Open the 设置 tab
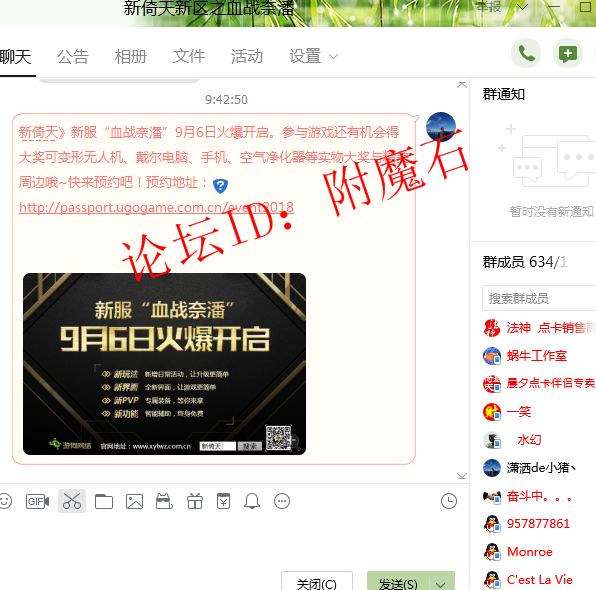 (x=305, y=57)
